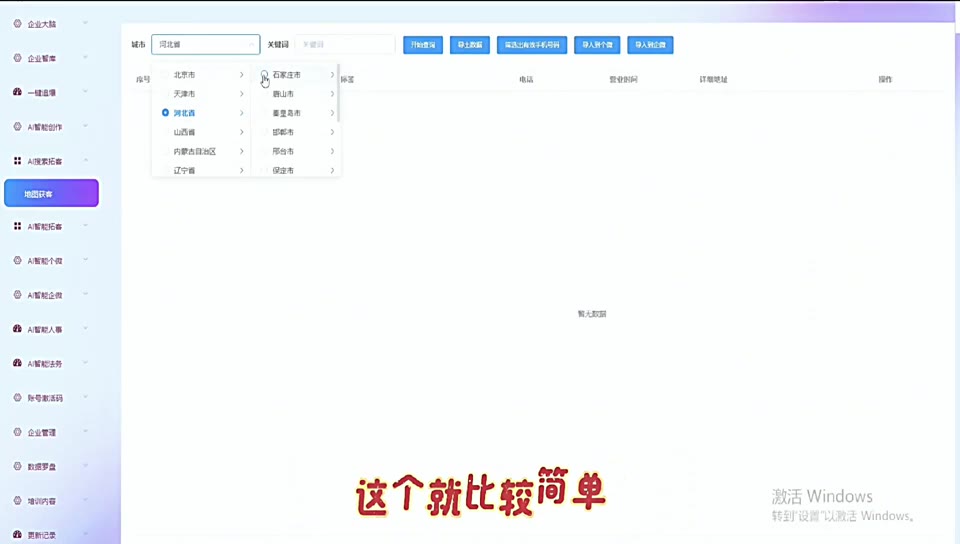This screenshot has width=960, height=544.
Task: Expand the 秦皇岛市 cascade arrow
Action: 332,113
